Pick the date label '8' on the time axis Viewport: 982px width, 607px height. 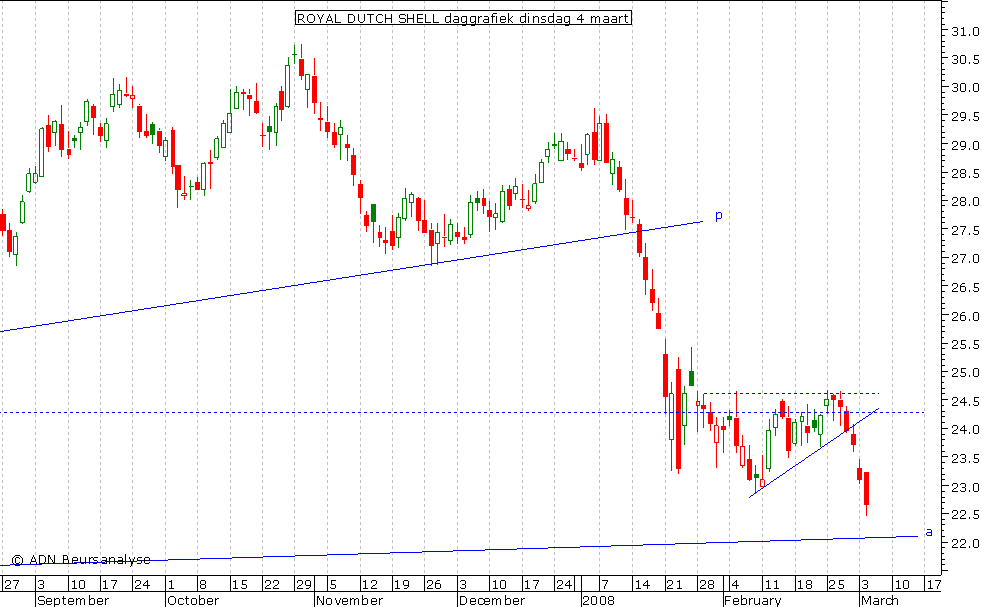click(202, 584)
